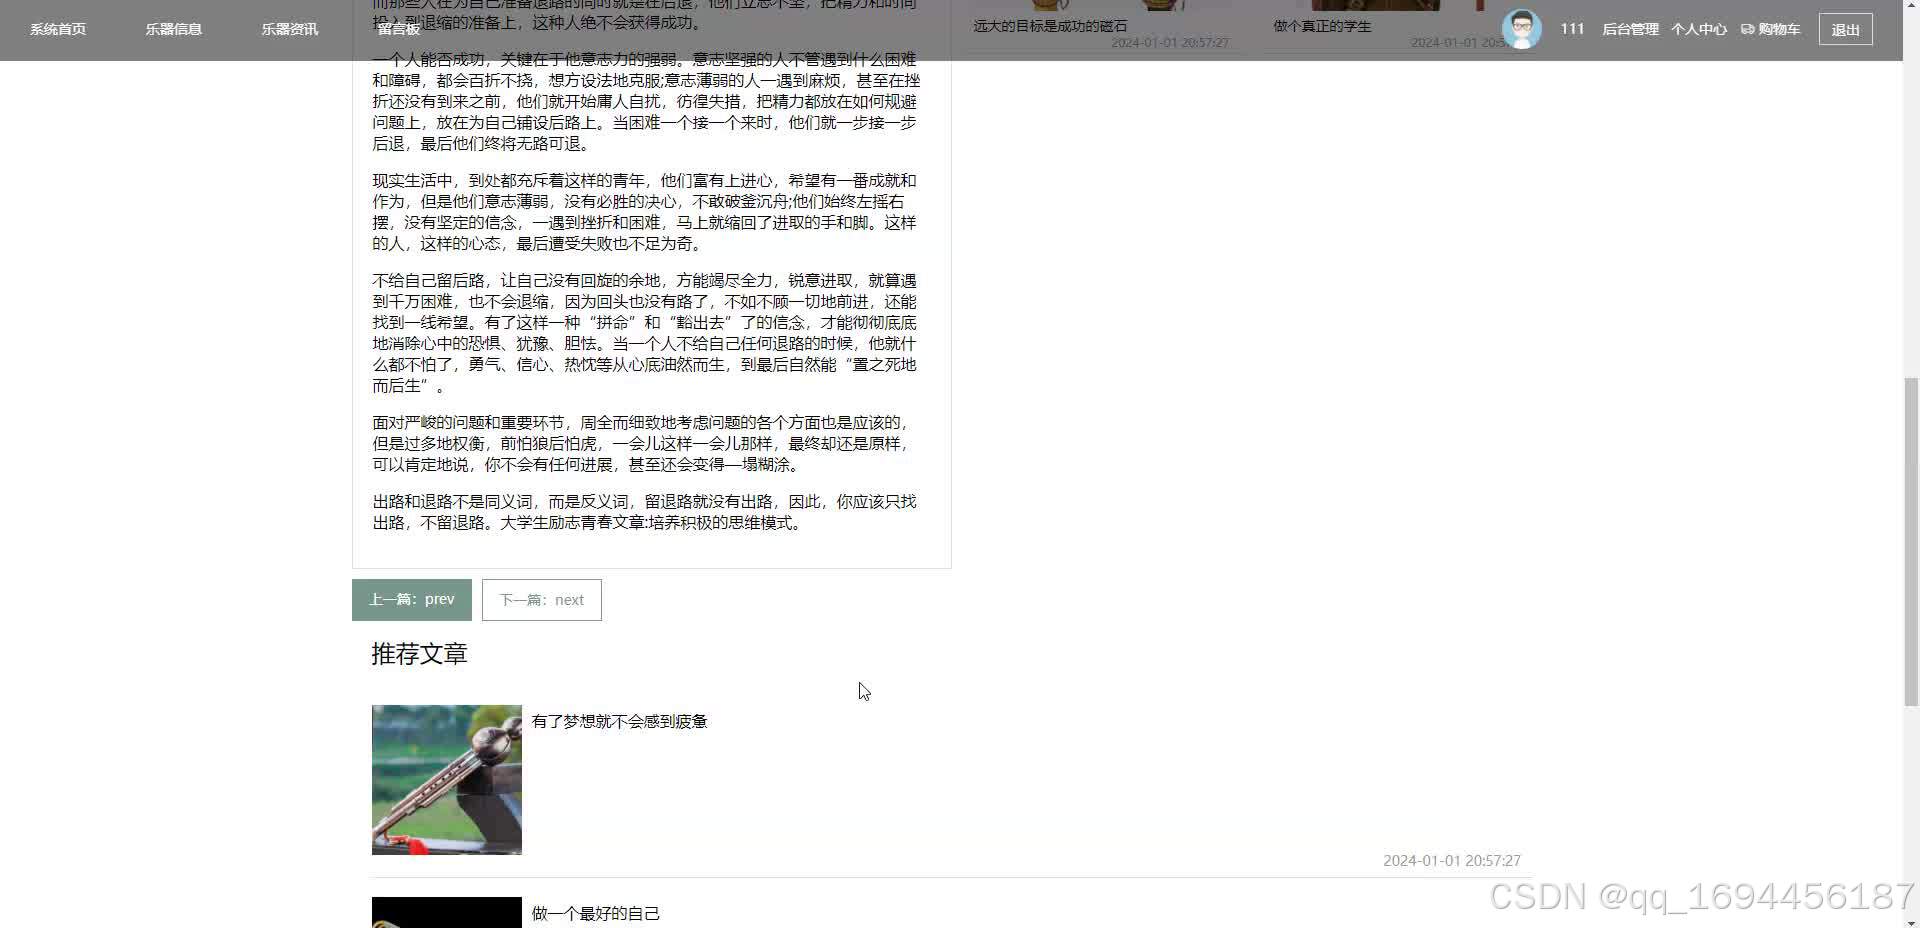Open the 系统首页 nav item
Screen dimensions: 1920x928
coord(58,29)
